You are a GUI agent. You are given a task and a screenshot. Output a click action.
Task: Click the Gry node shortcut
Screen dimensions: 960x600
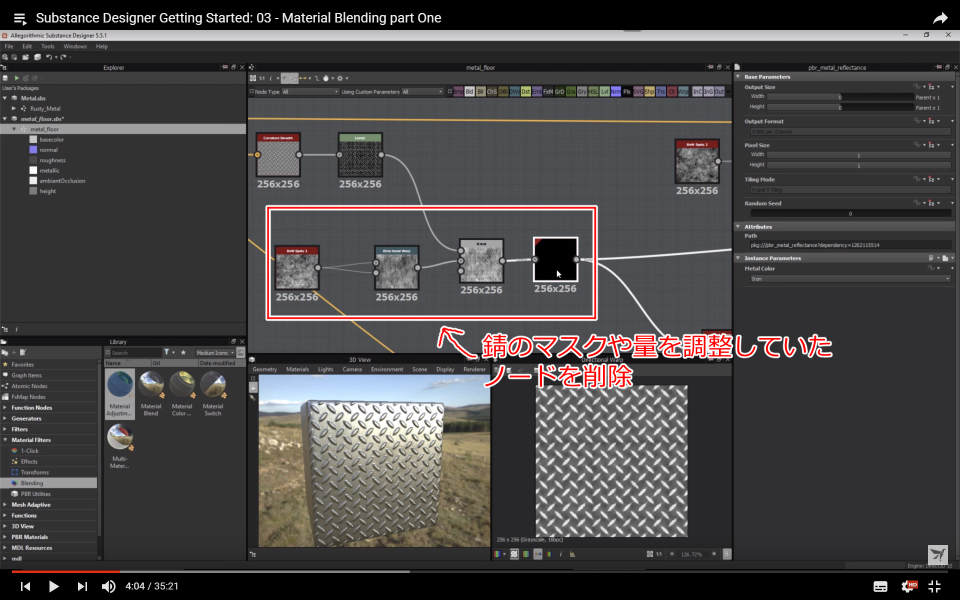[582, 91]
